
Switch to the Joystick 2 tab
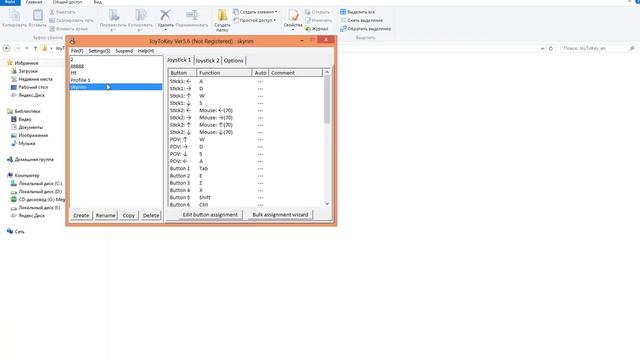207,60
